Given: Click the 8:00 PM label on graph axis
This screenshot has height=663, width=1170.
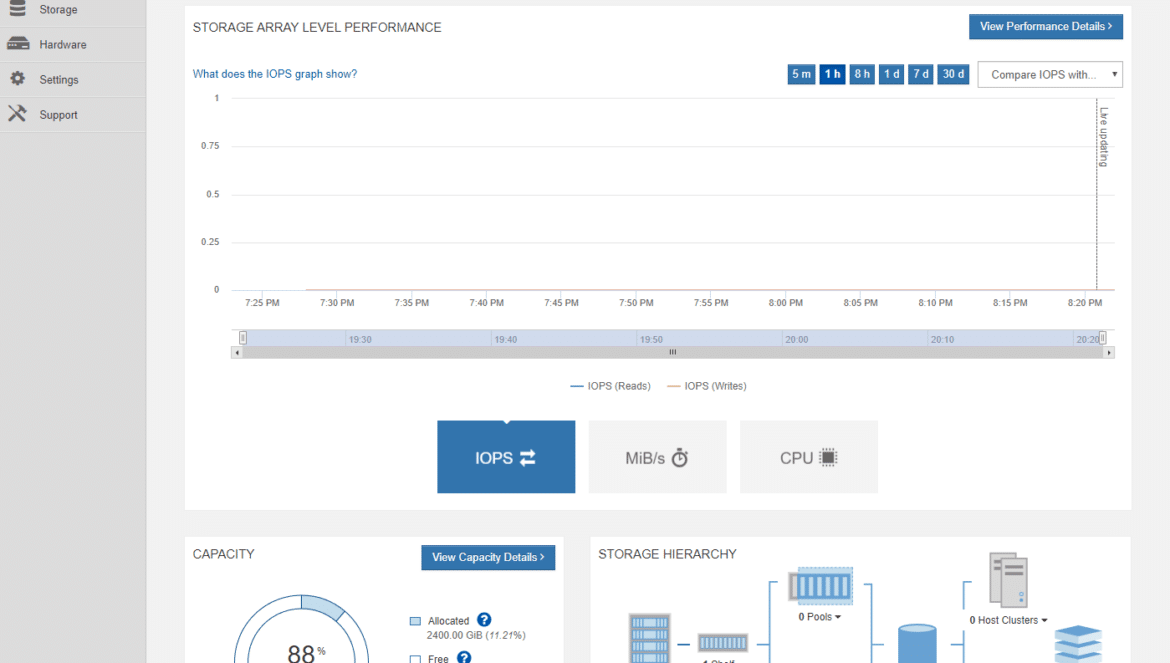Looking at the screenshot, I should coord(786,303).
